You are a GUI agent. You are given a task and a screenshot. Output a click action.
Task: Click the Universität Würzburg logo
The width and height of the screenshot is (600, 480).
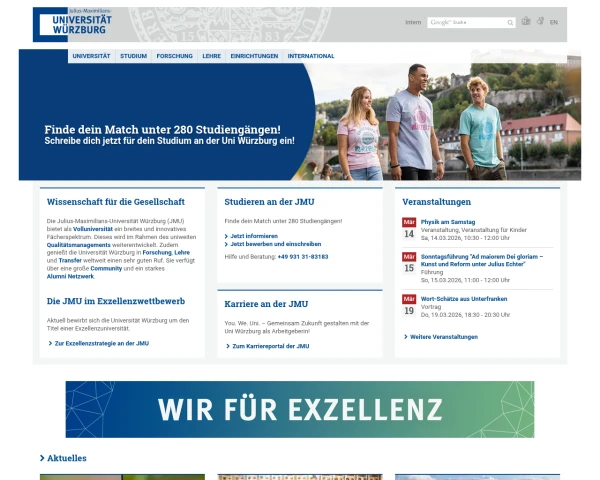(73, 24)
